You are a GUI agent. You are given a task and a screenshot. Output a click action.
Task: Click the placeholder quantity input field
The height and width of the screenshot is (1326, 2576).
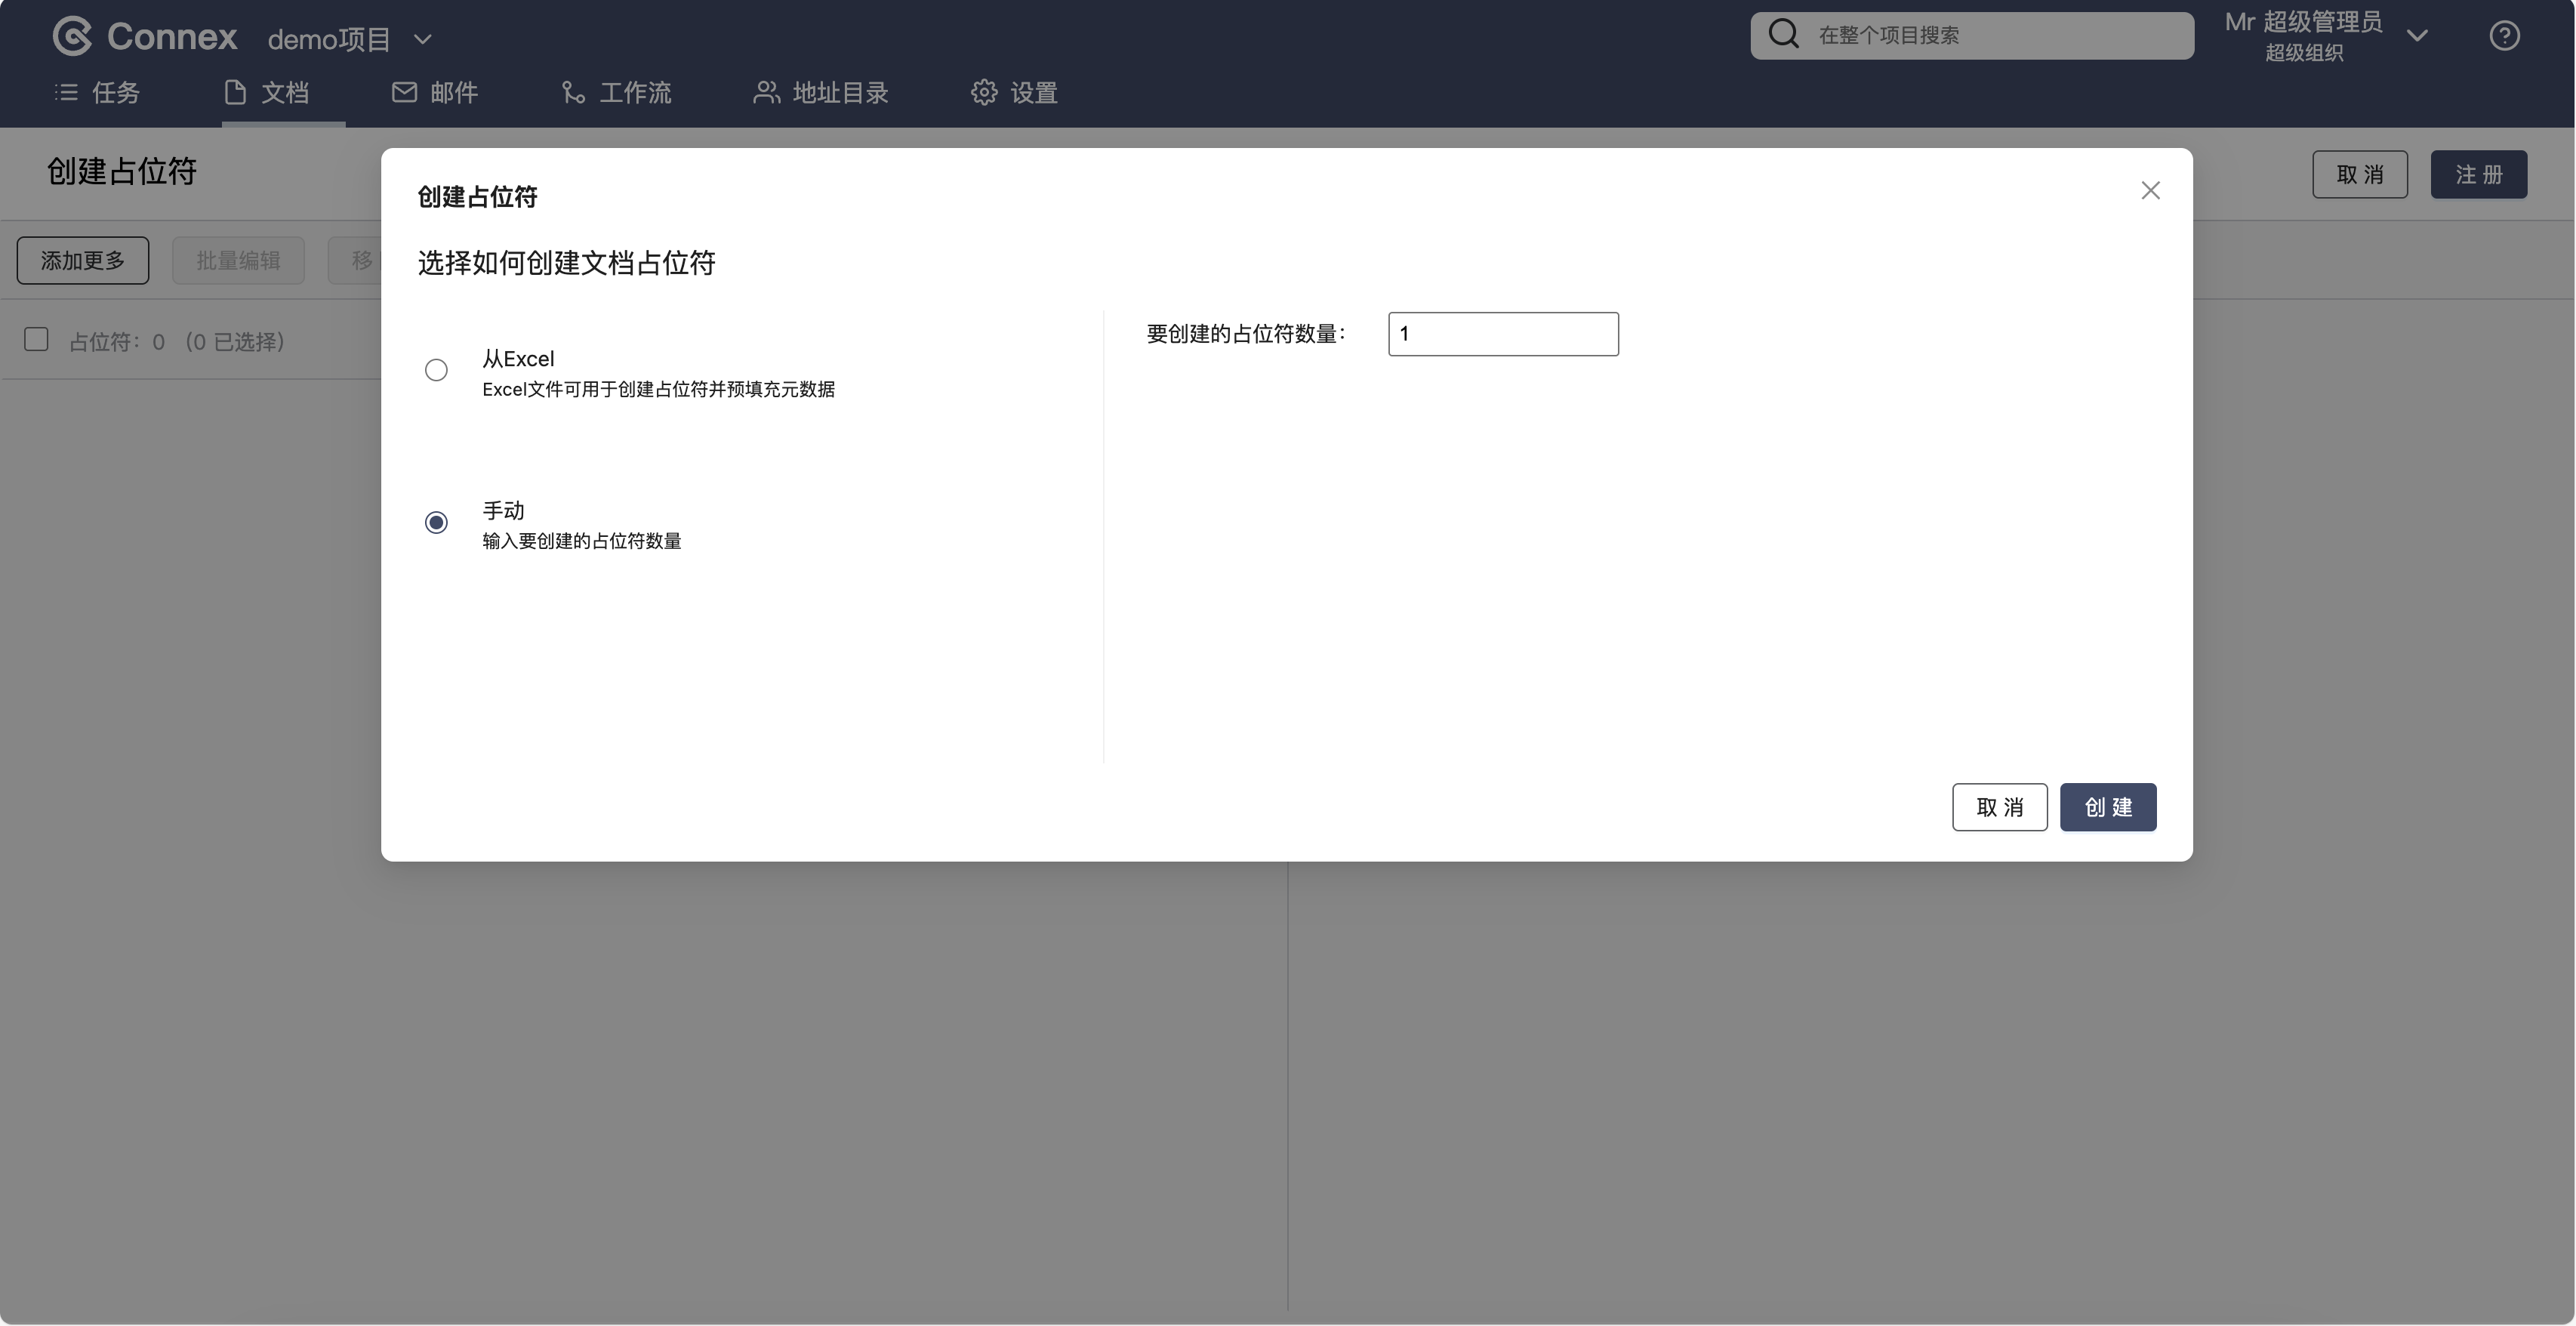[x=1502, y=334]
